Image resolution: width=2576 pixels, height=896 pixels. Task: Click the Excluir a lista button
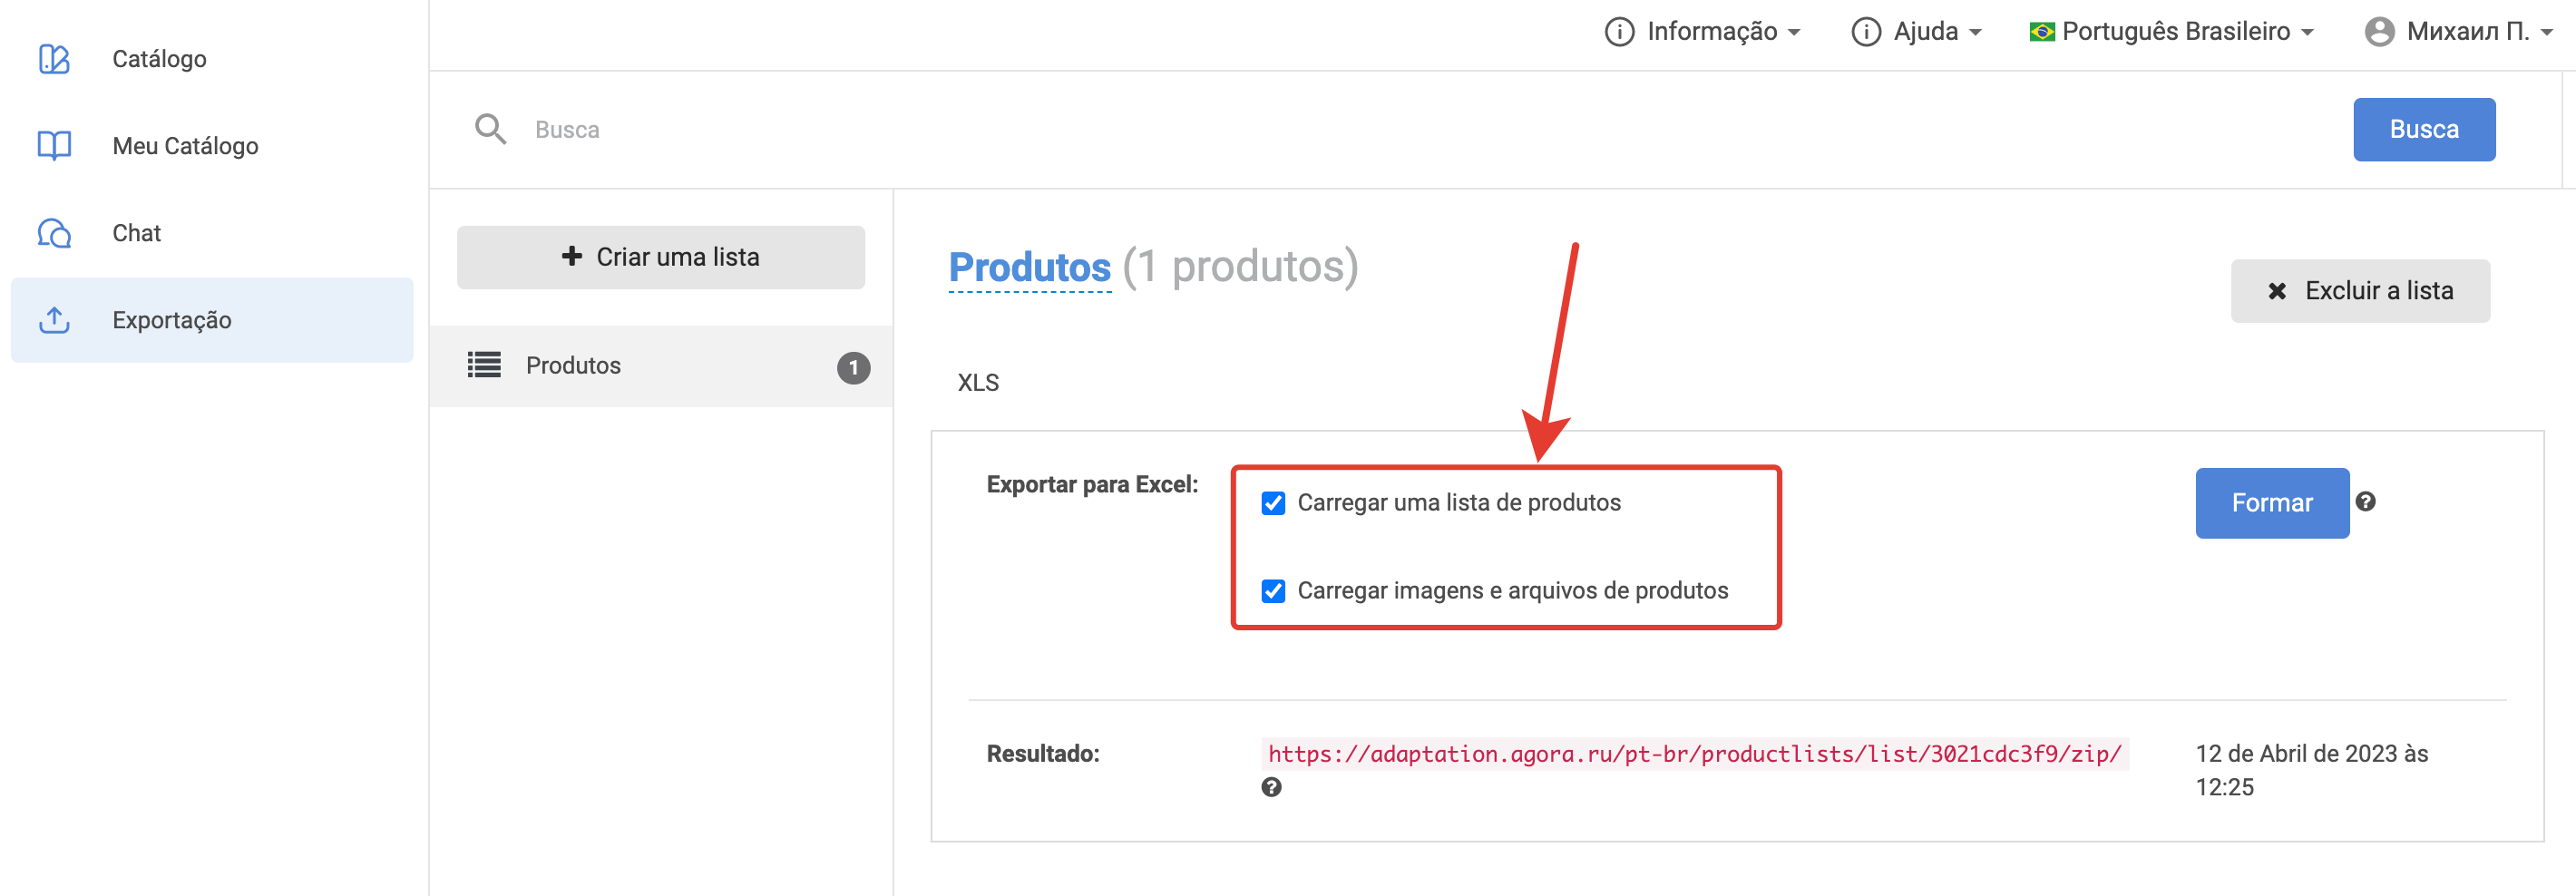point(2360,291)
